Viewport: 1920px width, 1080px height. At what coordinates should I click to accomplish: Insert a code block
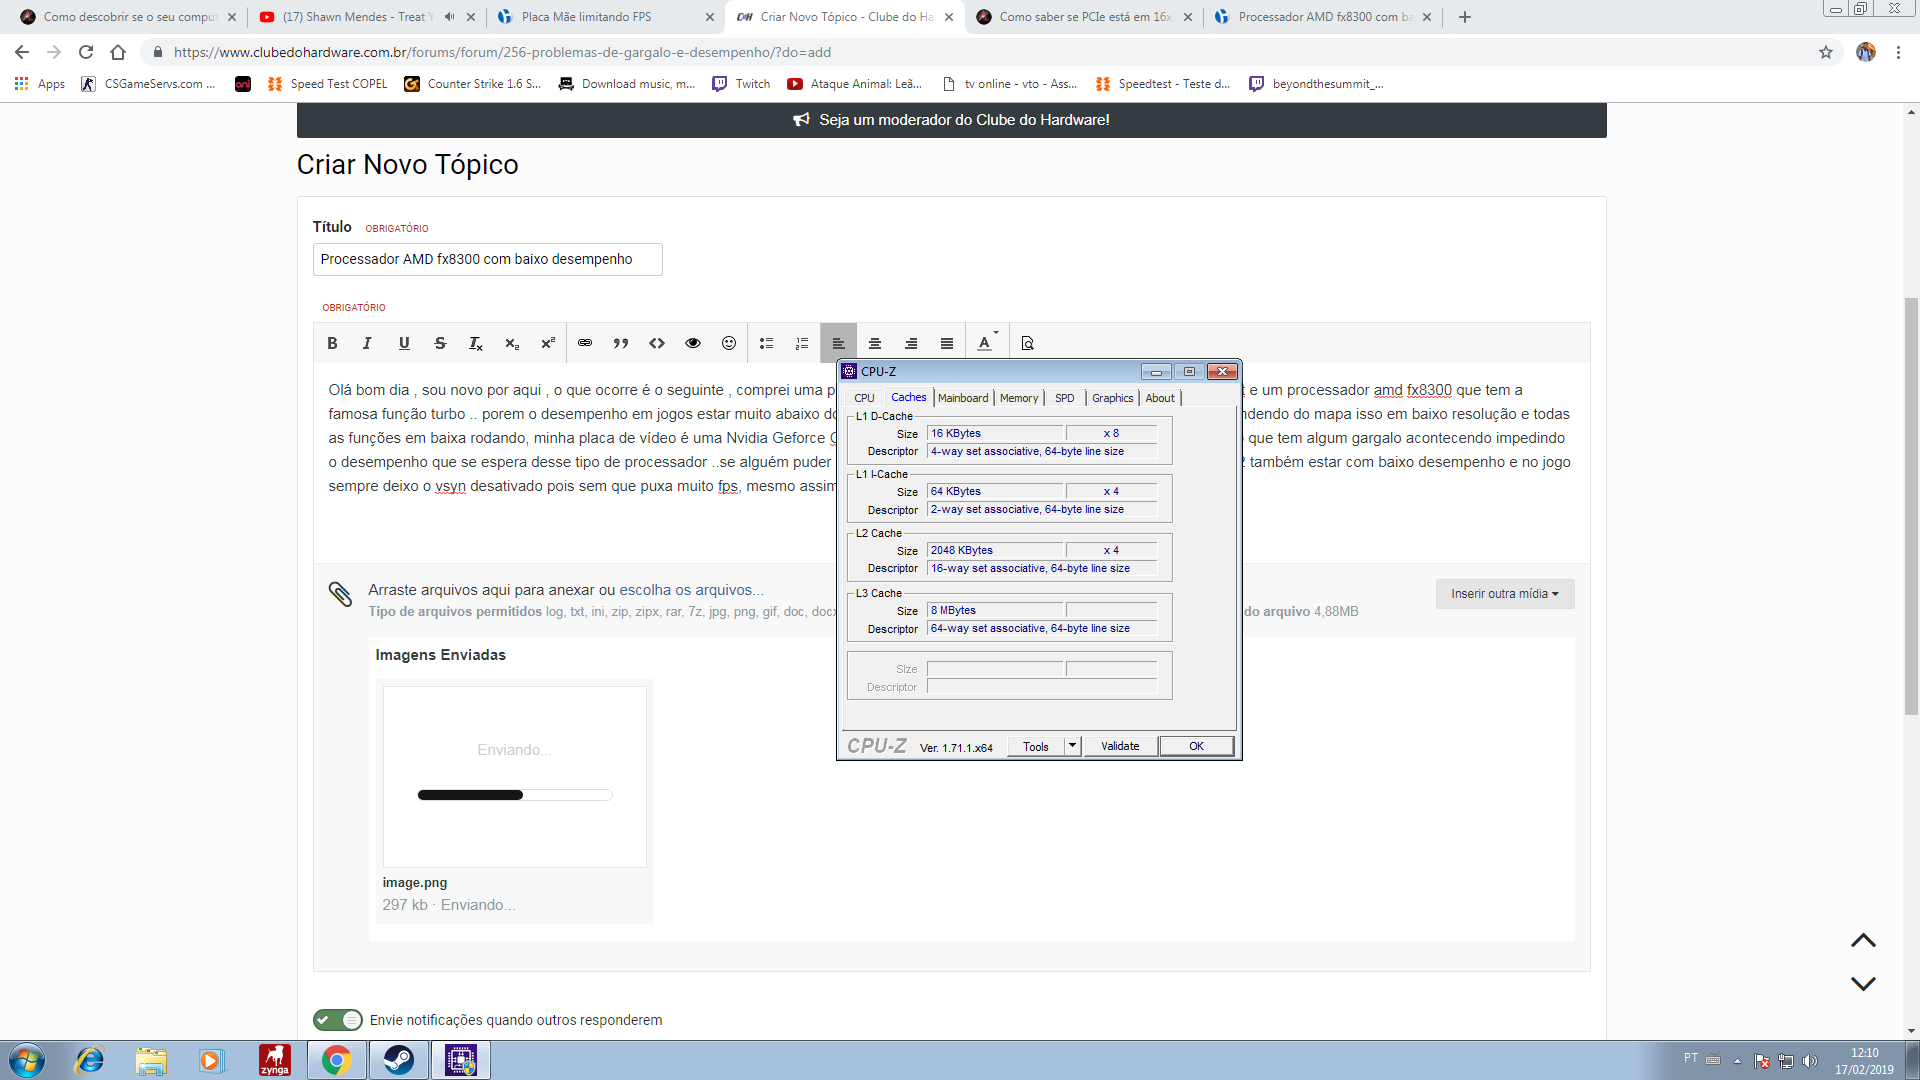pyautogui.click(x=657, y=343)
